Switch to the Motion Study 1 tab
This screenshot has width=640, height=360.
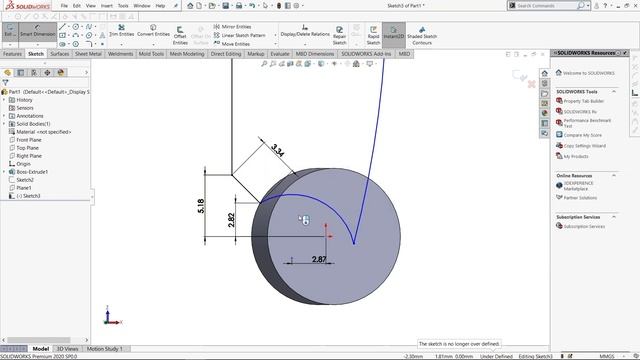click(104, 349)
